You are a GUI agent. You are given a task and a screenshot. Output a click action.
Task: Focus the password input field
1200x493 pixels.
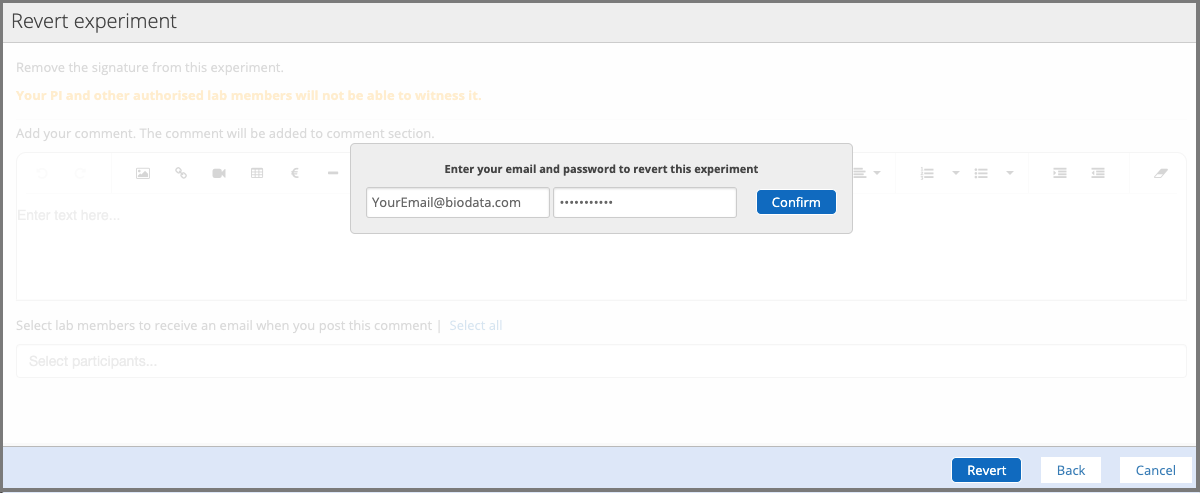point(645,202)
